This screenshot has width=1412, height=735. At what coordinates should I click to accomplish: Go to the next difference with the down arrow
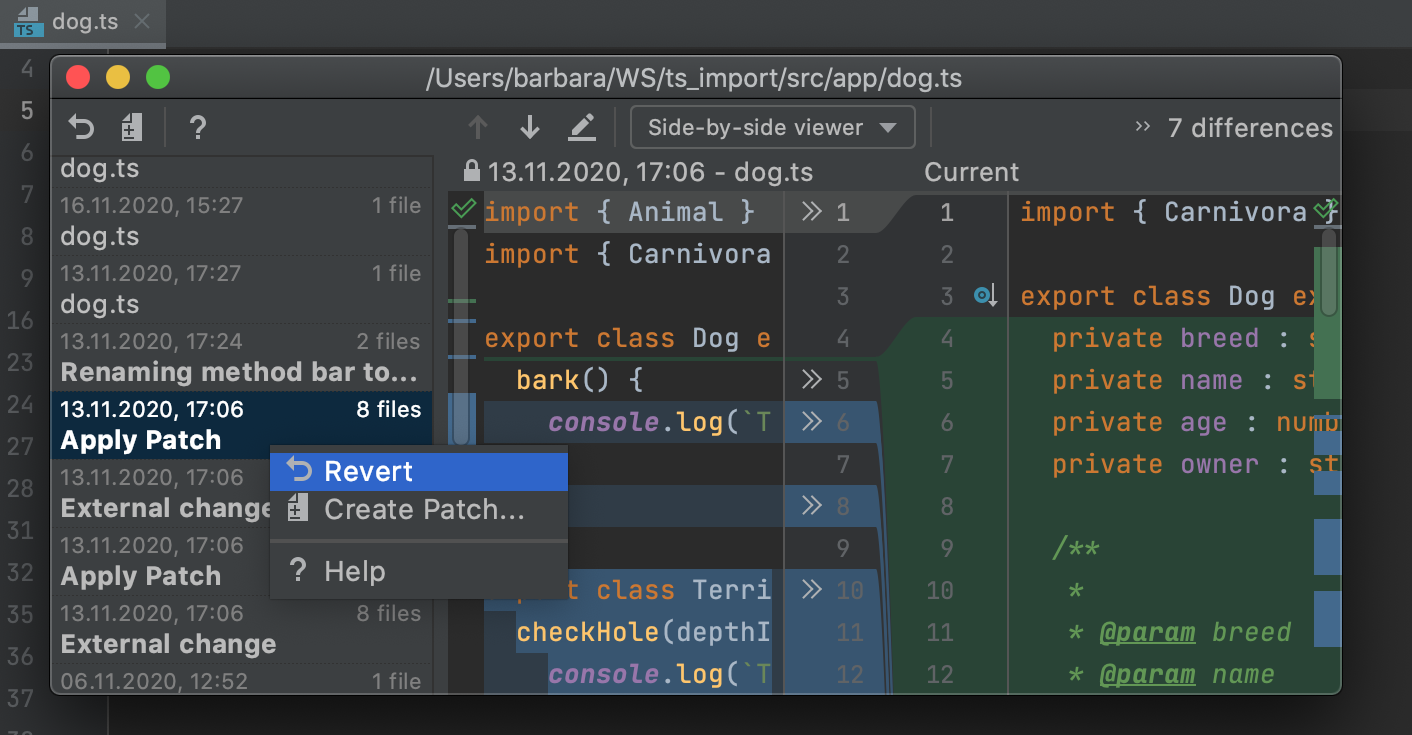tap(530, 128)
